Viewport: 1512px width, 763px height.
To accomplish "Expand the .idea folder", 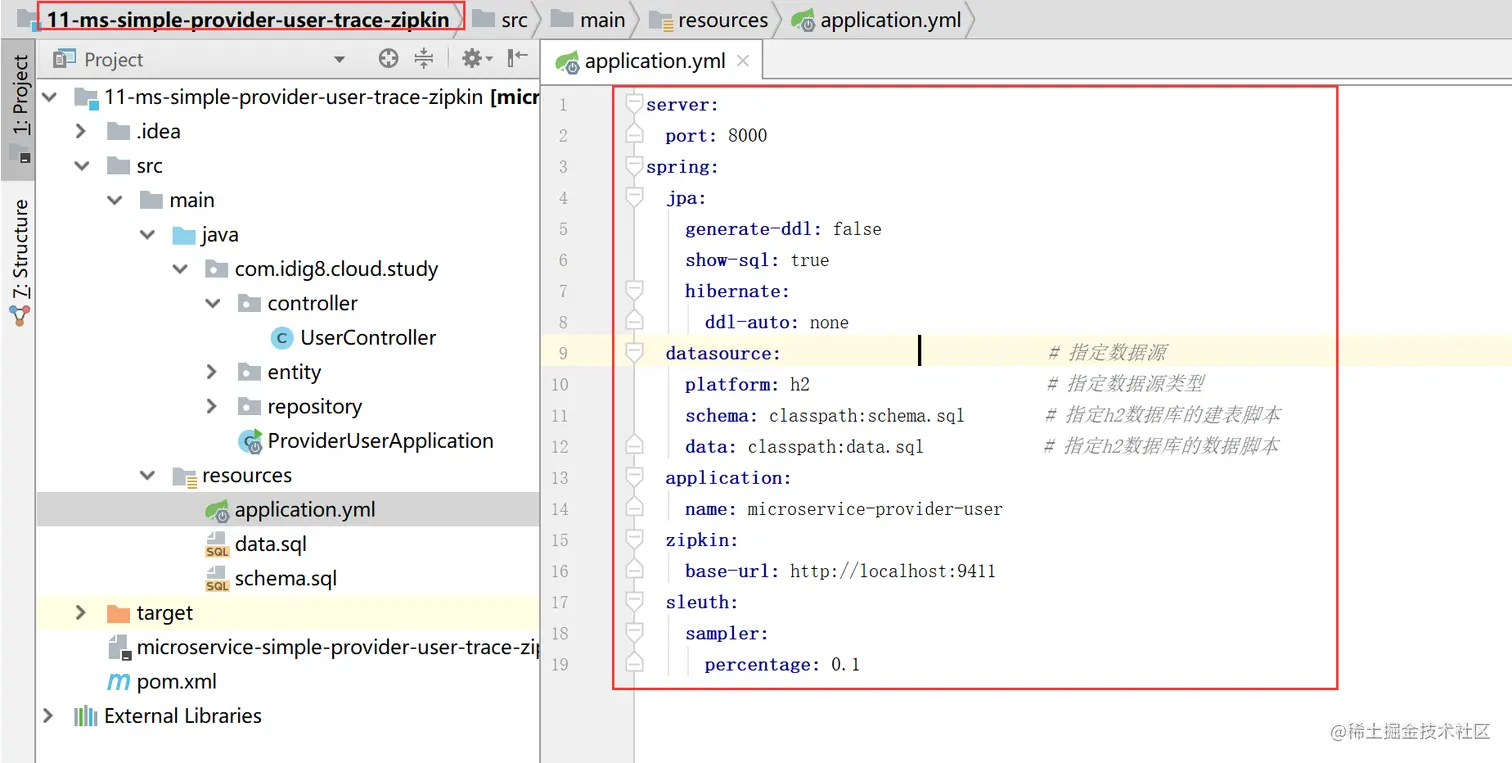I will tap(82, 131).
